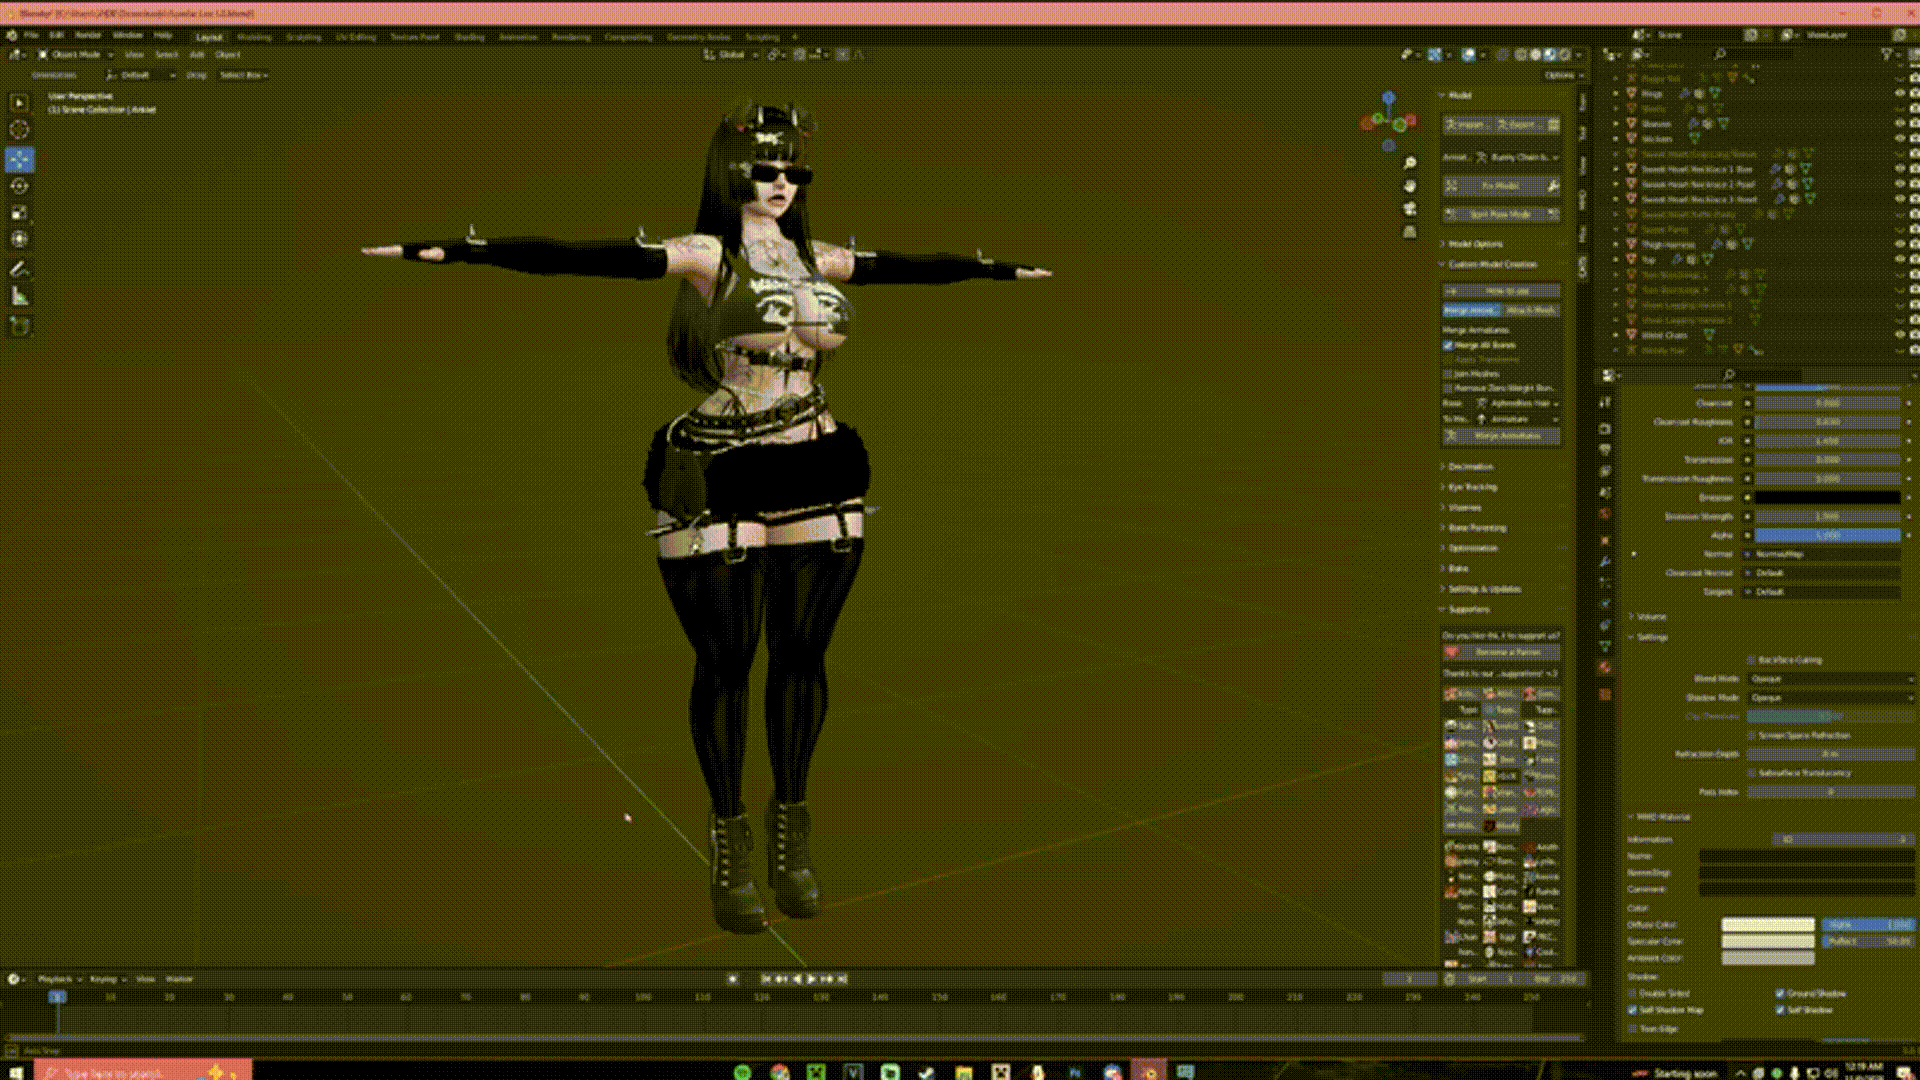Expand the Eye Tracking section
Viewport: 1920px width, 1080px height.
click(1472, 487)
